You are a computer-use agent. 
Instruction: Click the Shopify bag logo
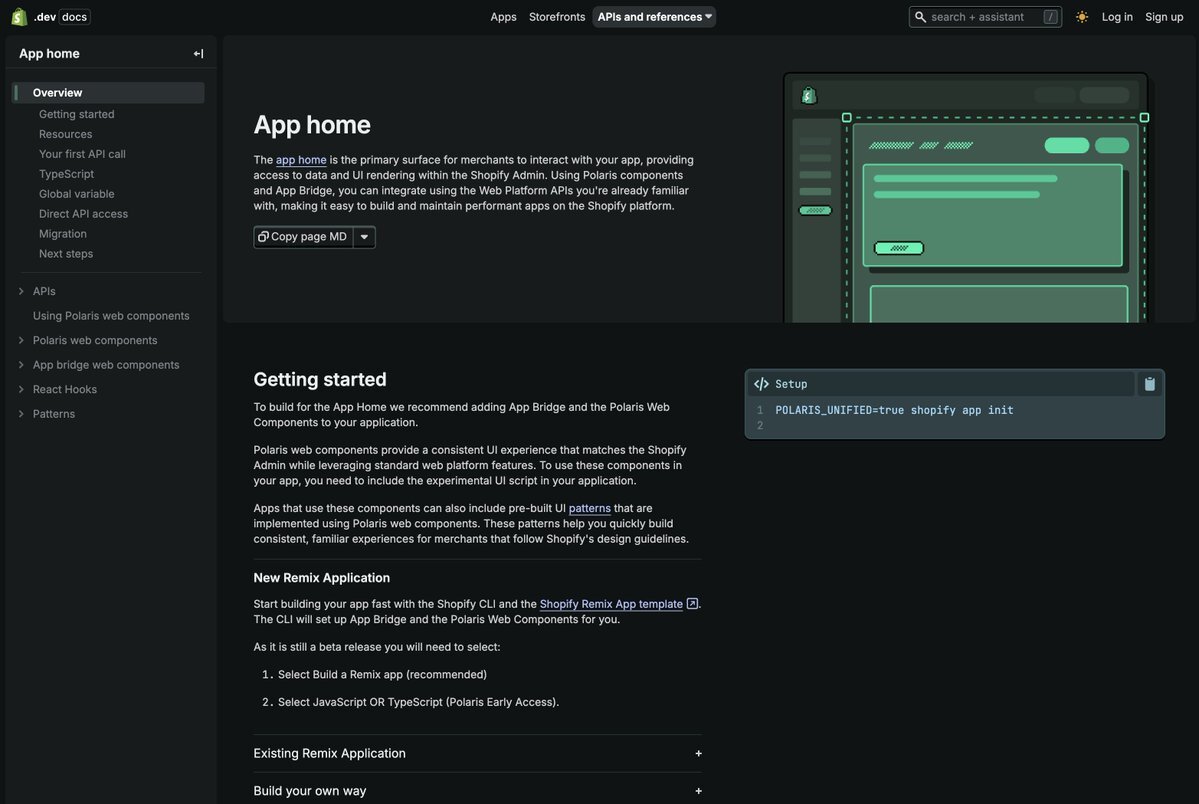[x=19, y=17]
